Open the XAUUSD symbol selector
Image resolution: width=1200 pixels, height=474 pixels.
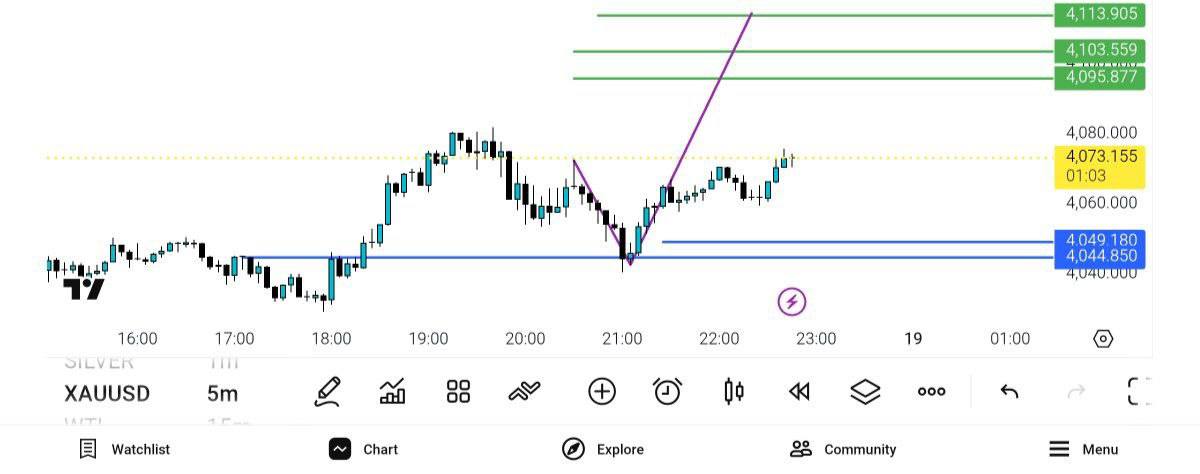[x=107, y=393]
